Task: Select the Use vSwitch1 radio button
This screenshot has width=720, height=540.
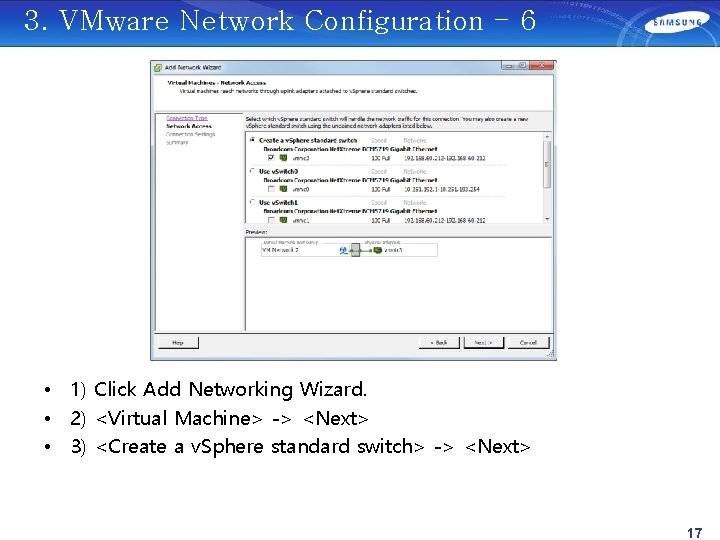Action: [x=252, y=202]
